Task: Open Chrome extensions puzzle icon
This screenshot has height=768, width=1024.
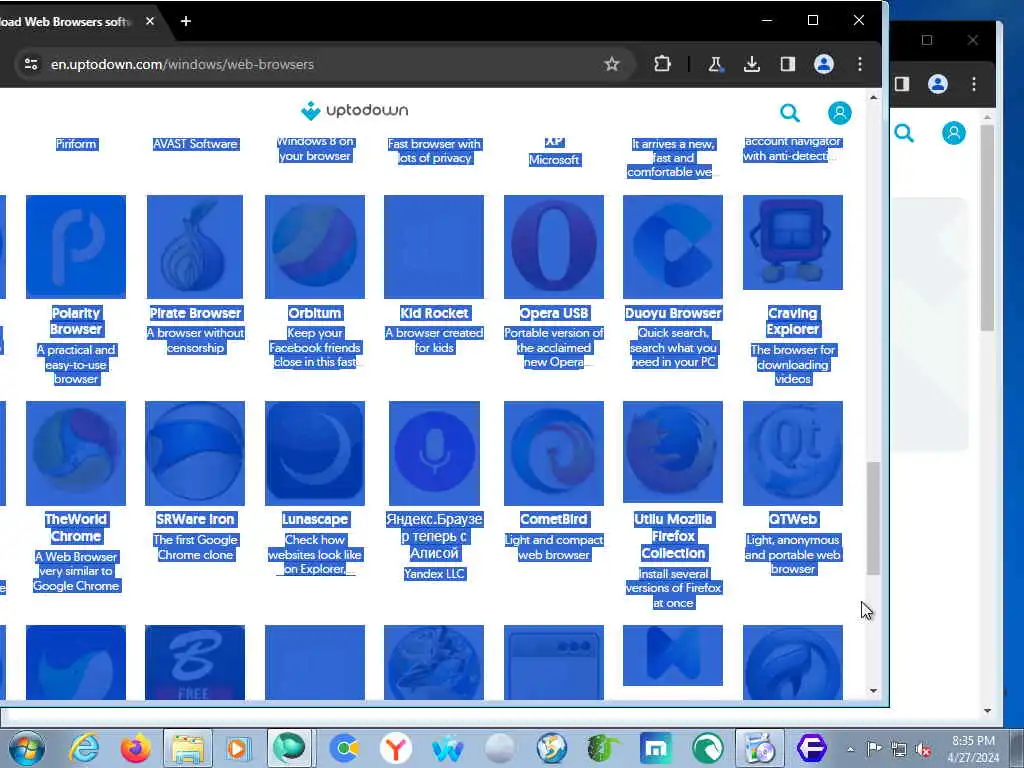Action: [662, 64]
